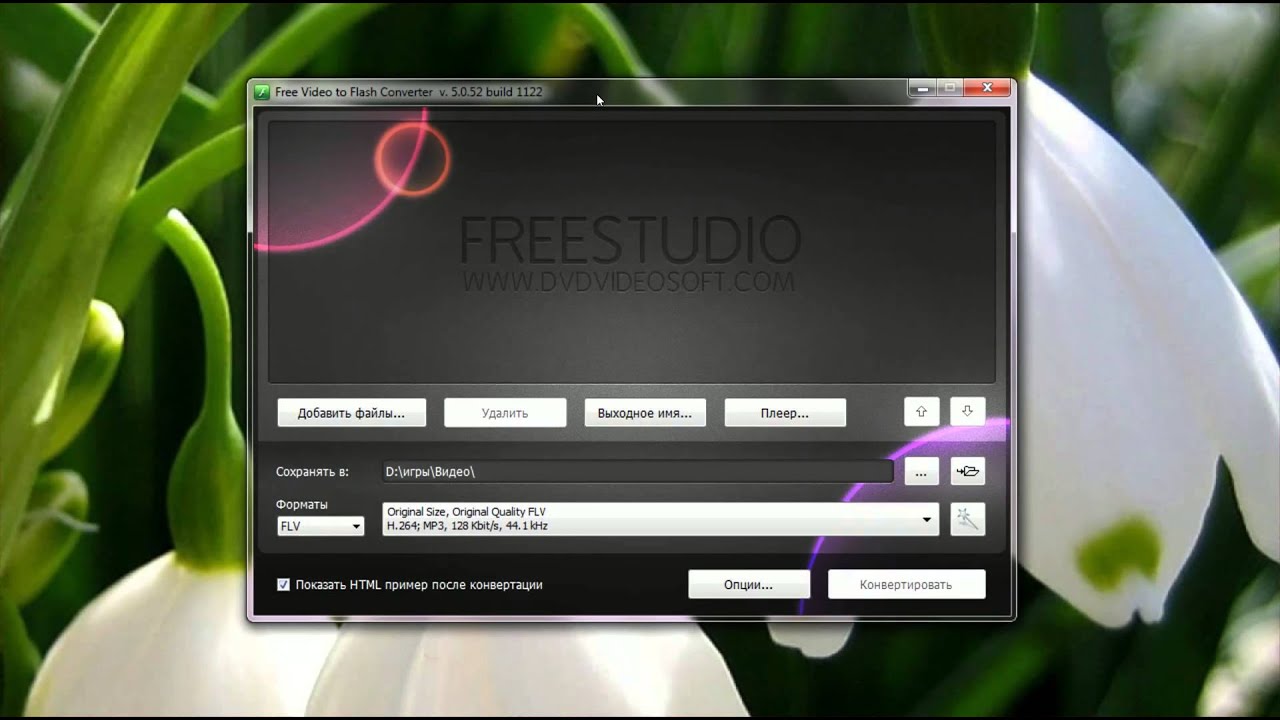Open the Выходное имя dialog

[645, 413]
